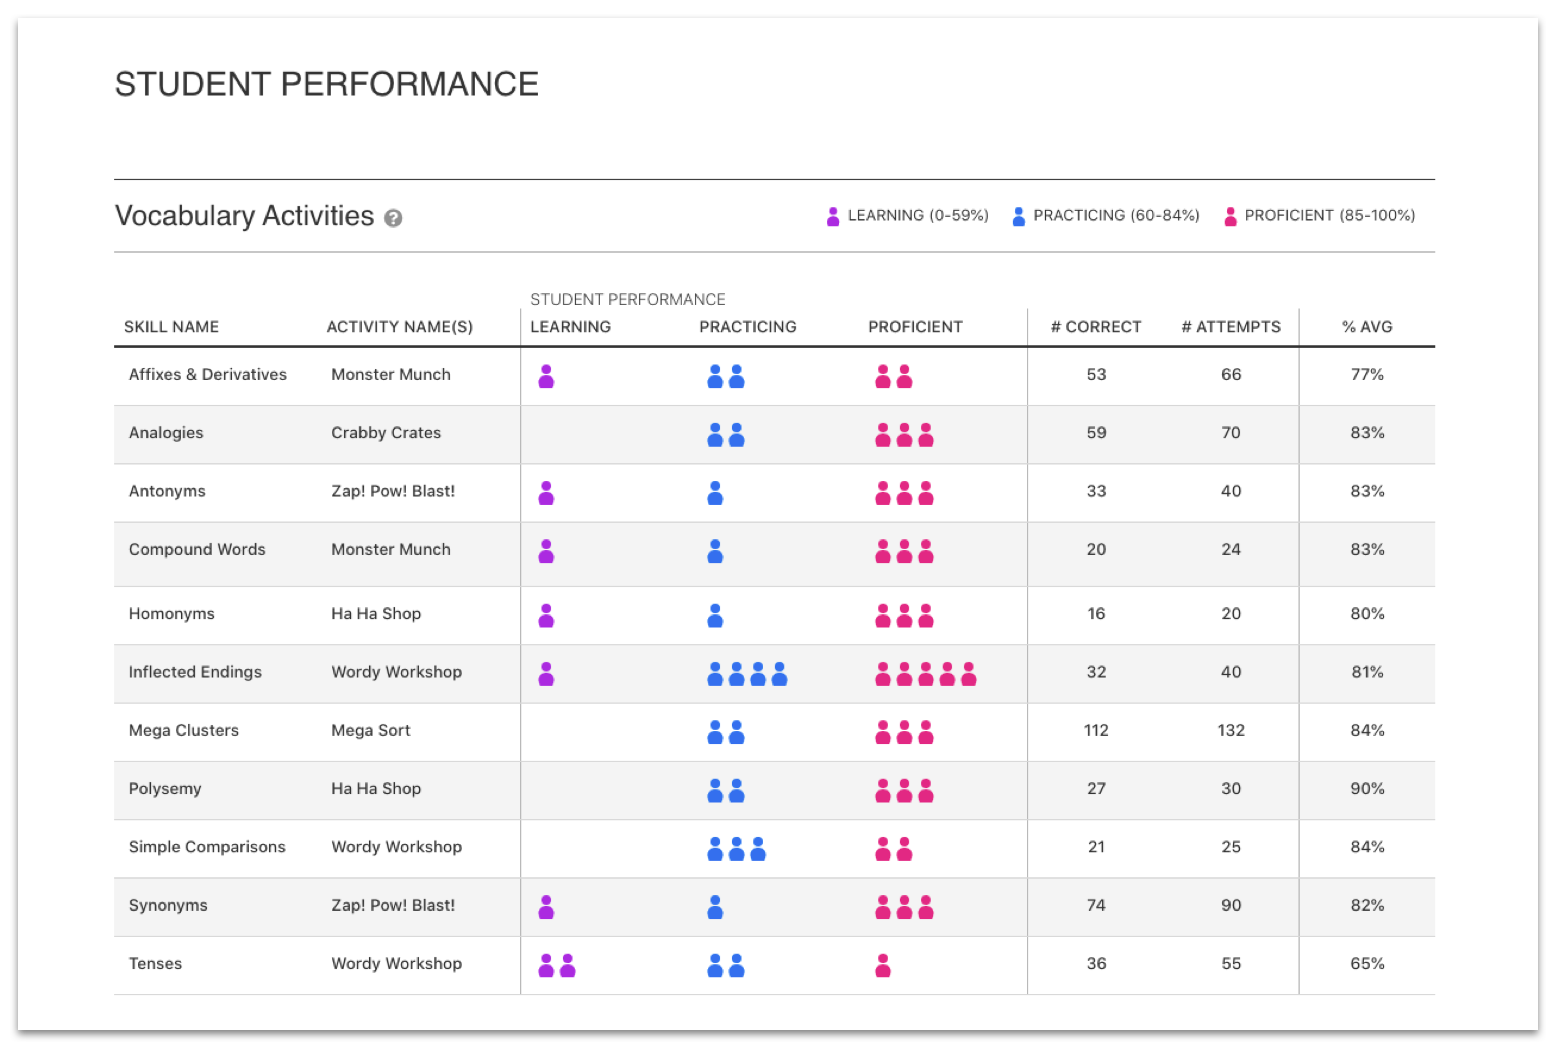Click the single Proficient student icon for Tenses

click(x=883, y=965)
